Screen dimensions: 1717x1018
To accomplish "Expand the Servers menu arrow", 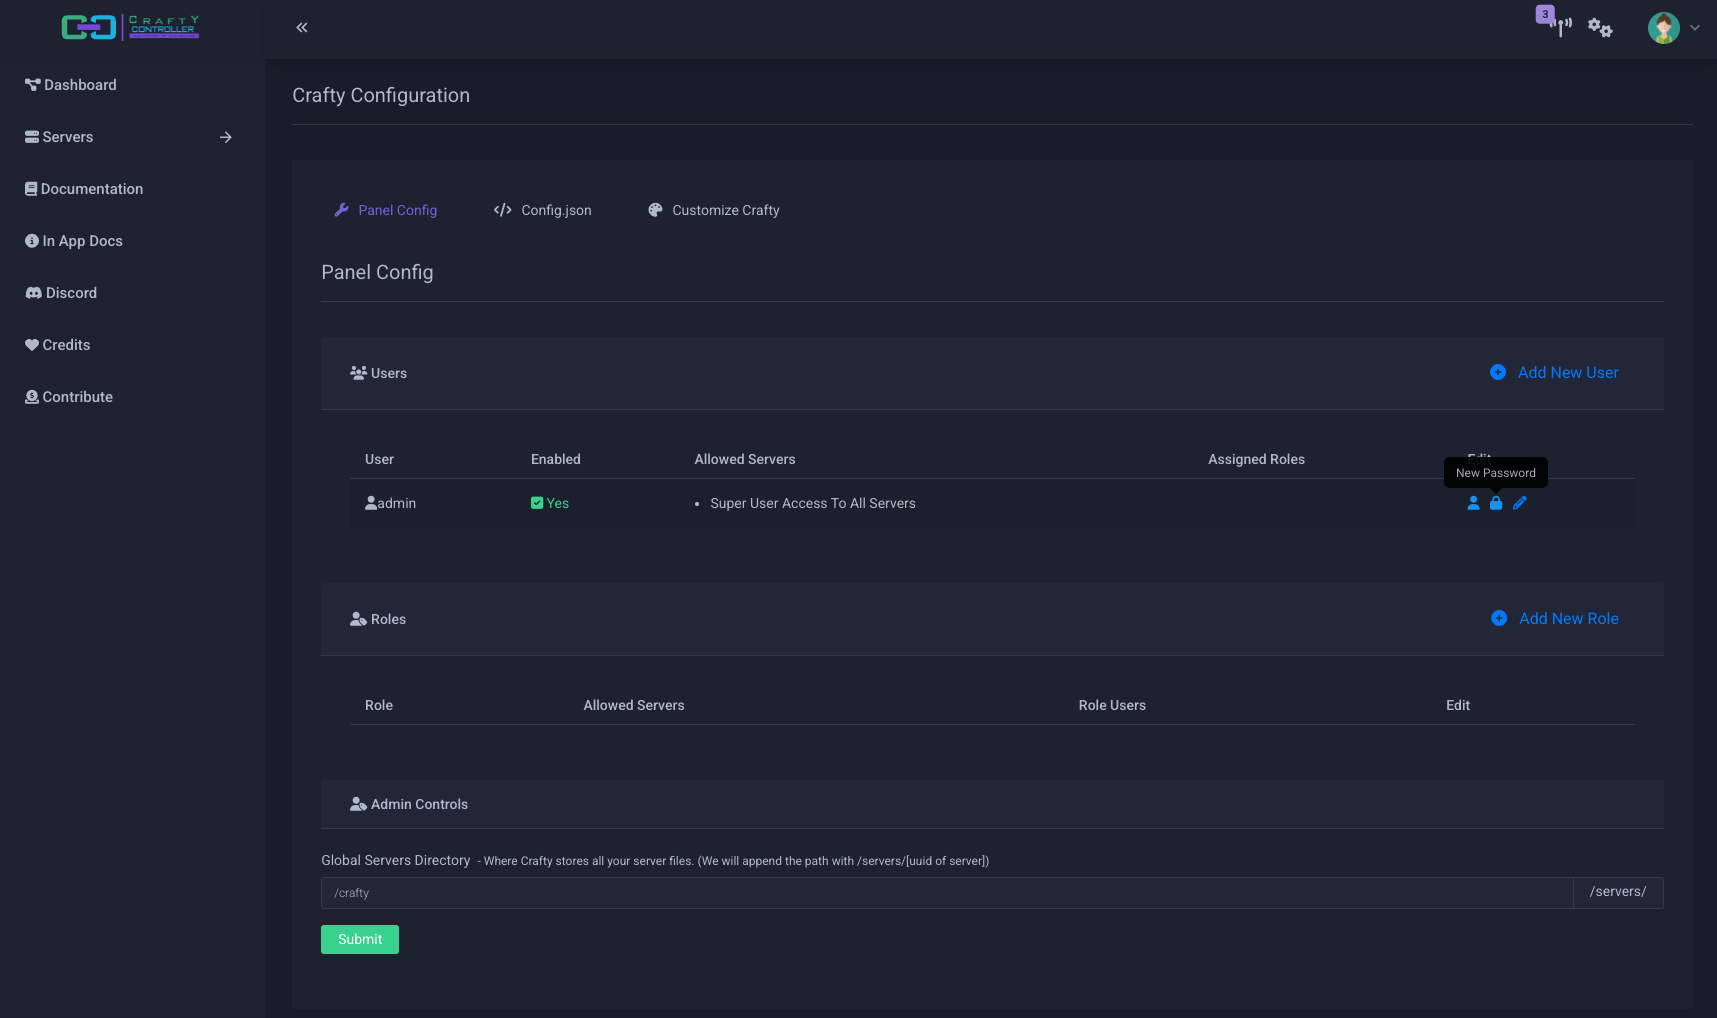I will click(226, 137).
